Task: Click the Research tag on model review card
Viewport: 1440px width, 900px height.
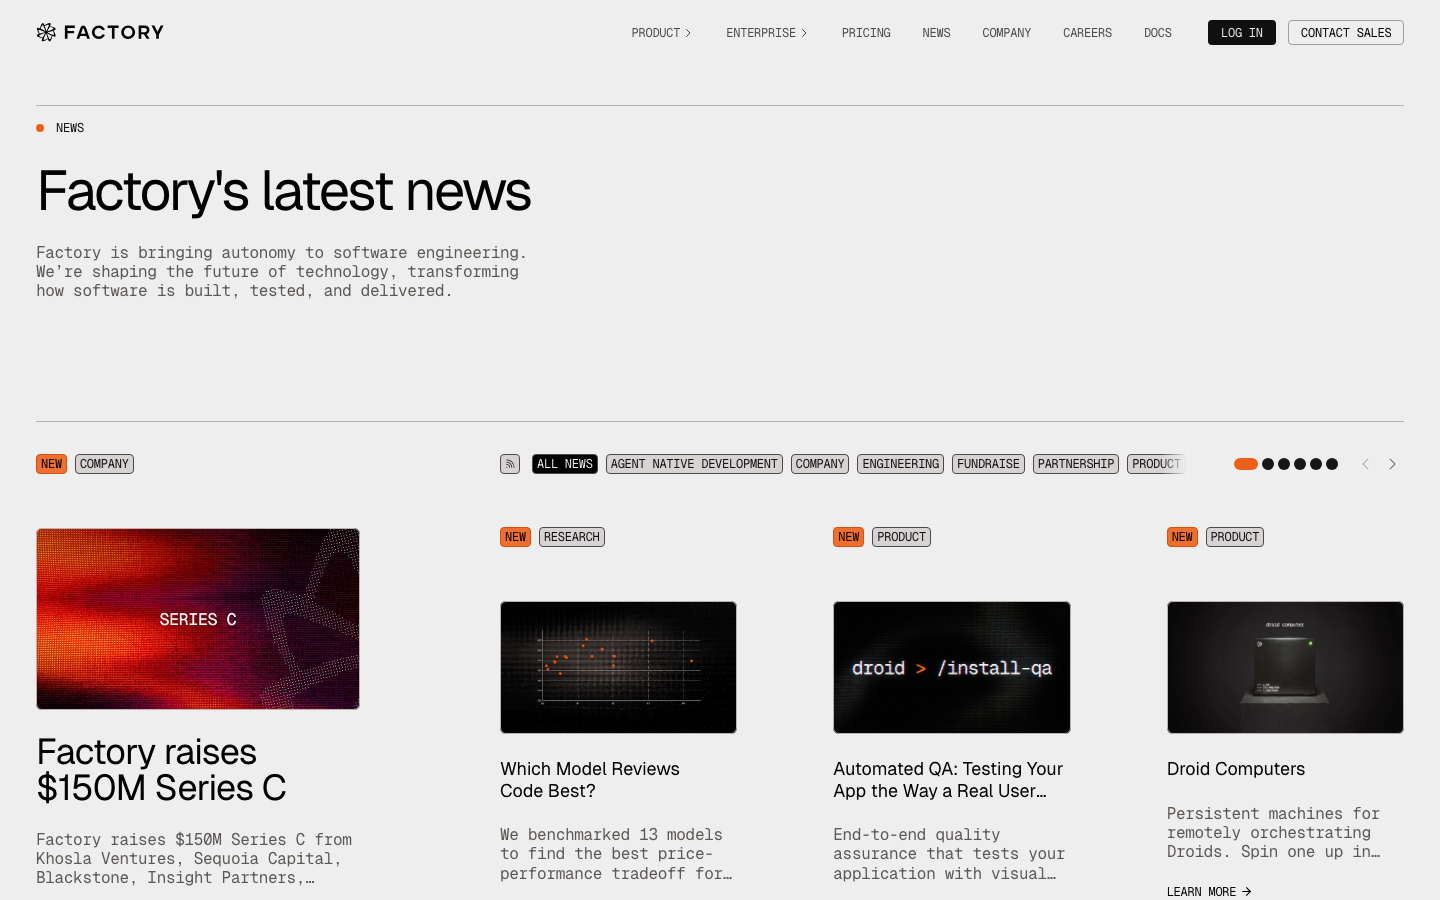Action: tap(572, 537)
